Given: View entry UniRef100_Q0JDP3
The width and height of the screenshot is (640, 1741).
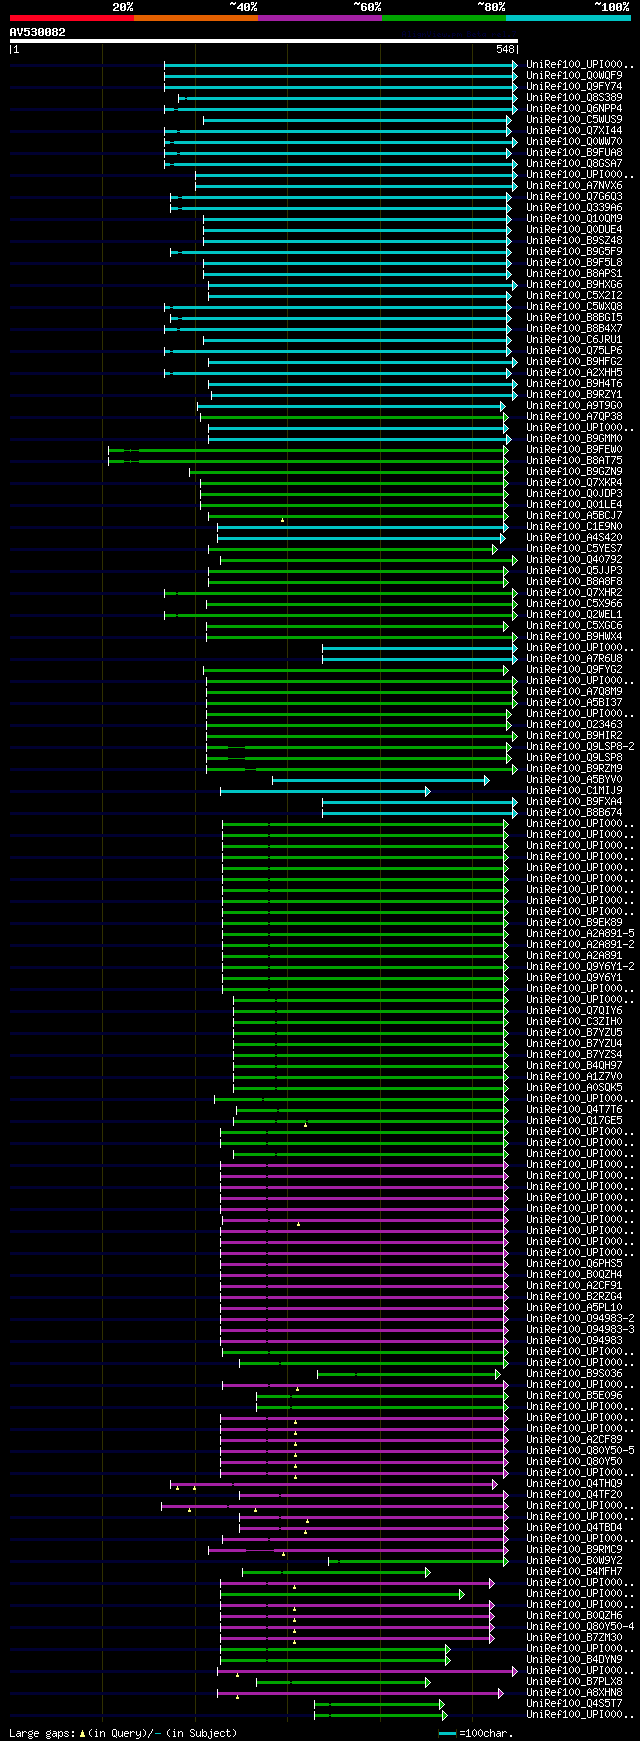Looking at the screenshot, I should point(574,494).
